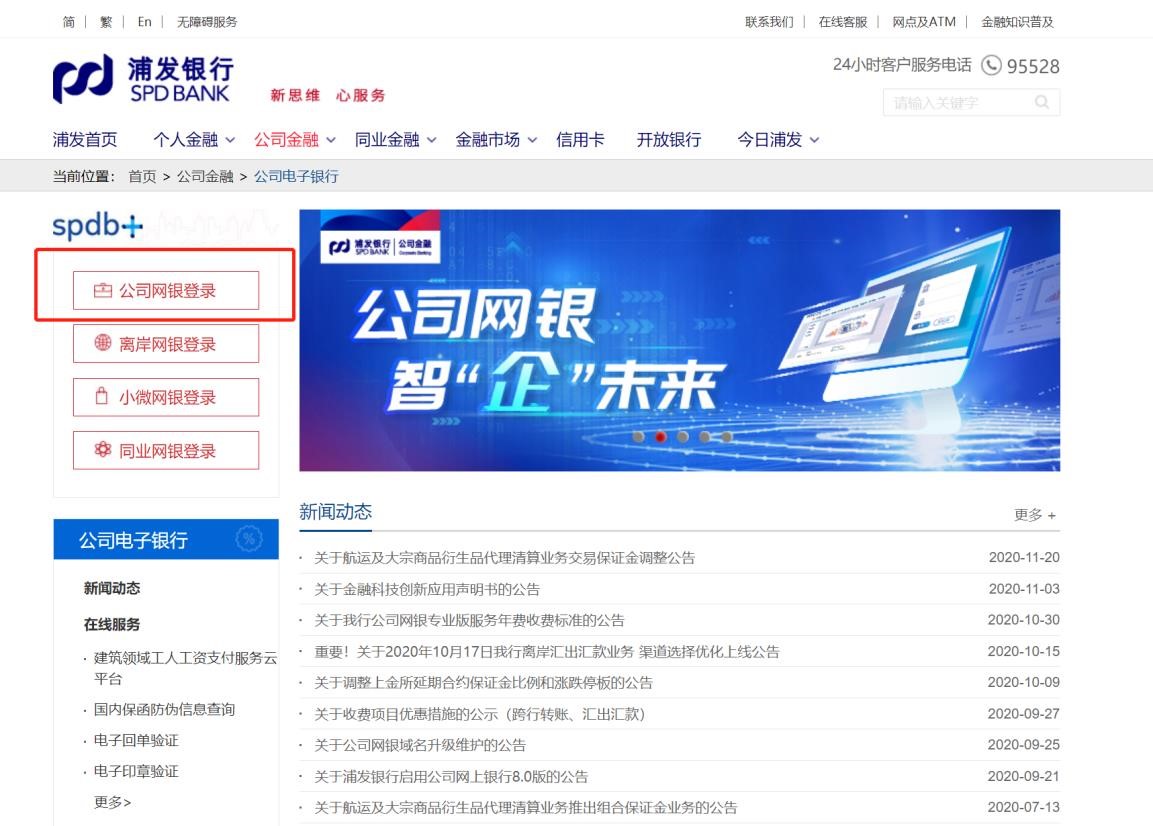The height and width of the screenshot is (826, 1153).
Task: Click 公司电子银行 in the breadcrumb
Action: (x=296, y=177)
